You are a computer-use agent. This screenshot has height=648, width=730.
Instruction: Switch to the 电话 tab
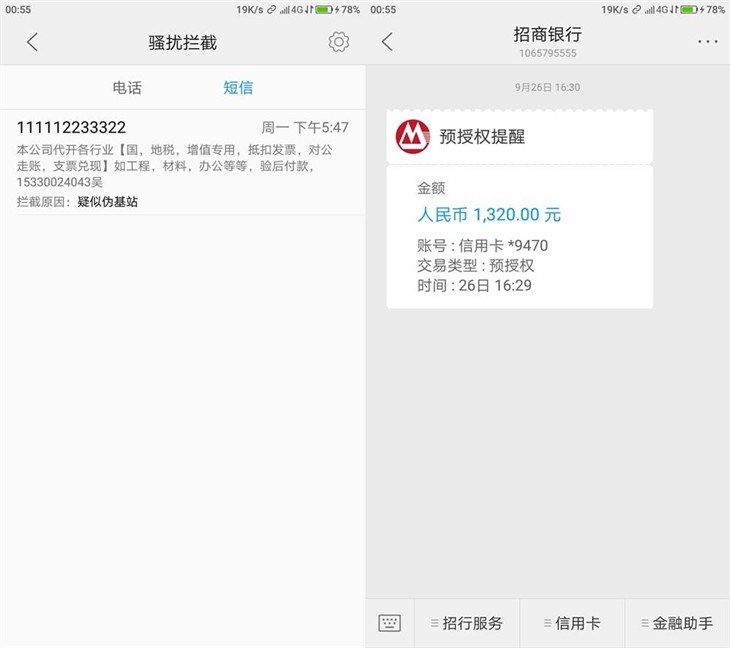tap(127, 88)
